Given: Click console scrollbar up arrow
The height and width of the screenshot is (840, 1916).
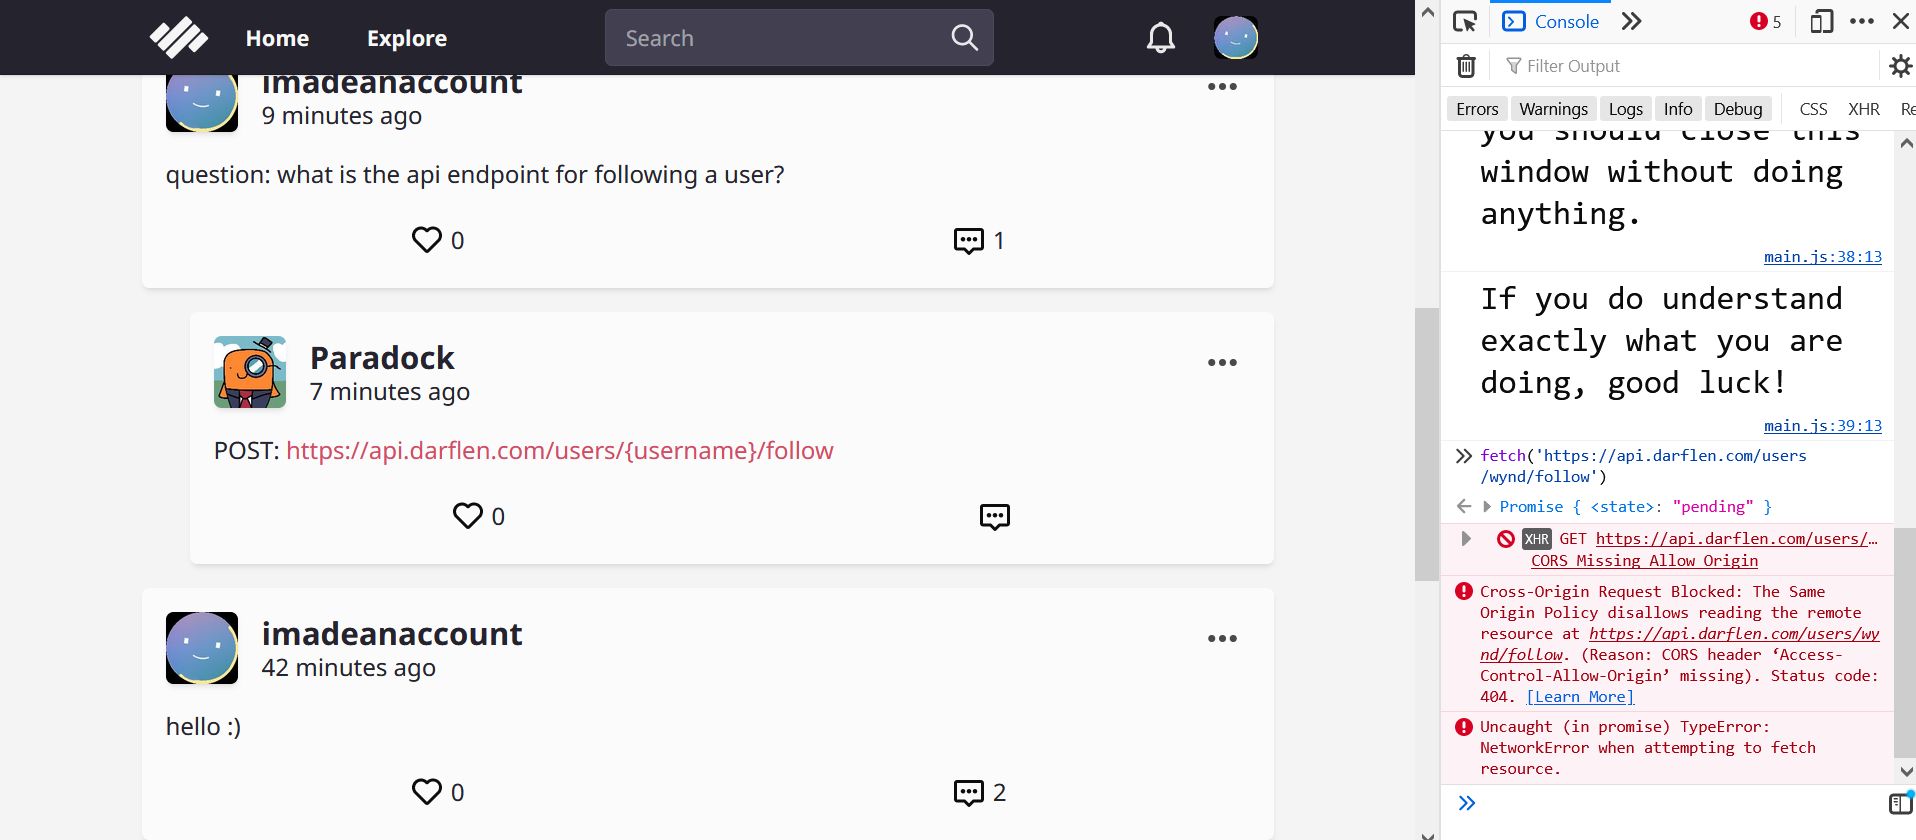Looking at the screenshot, I should (1906, 143).
